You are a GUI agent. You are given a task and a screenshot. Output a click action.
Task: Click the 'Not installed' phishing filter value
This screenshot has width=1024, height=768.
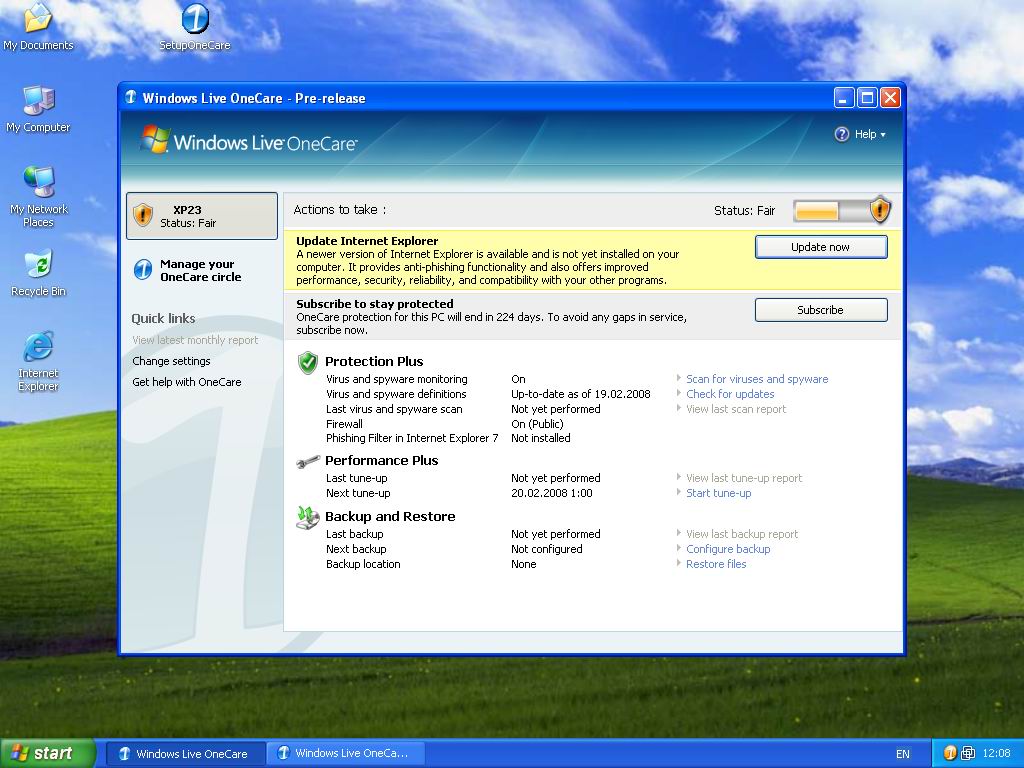[x=541, y=438]
